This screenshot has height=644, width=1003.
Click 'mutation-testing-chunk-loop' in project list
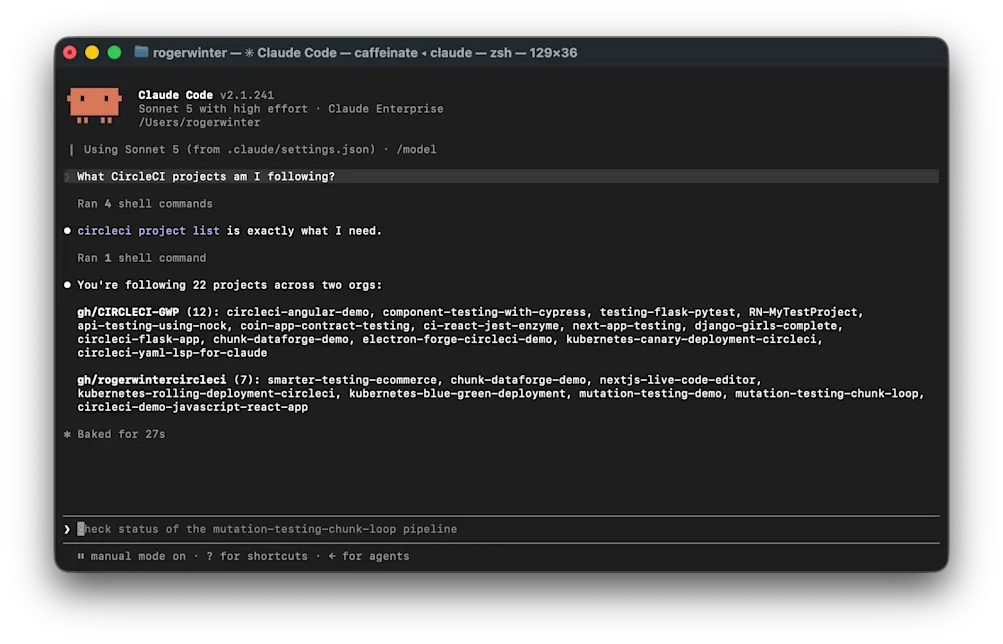826,393
